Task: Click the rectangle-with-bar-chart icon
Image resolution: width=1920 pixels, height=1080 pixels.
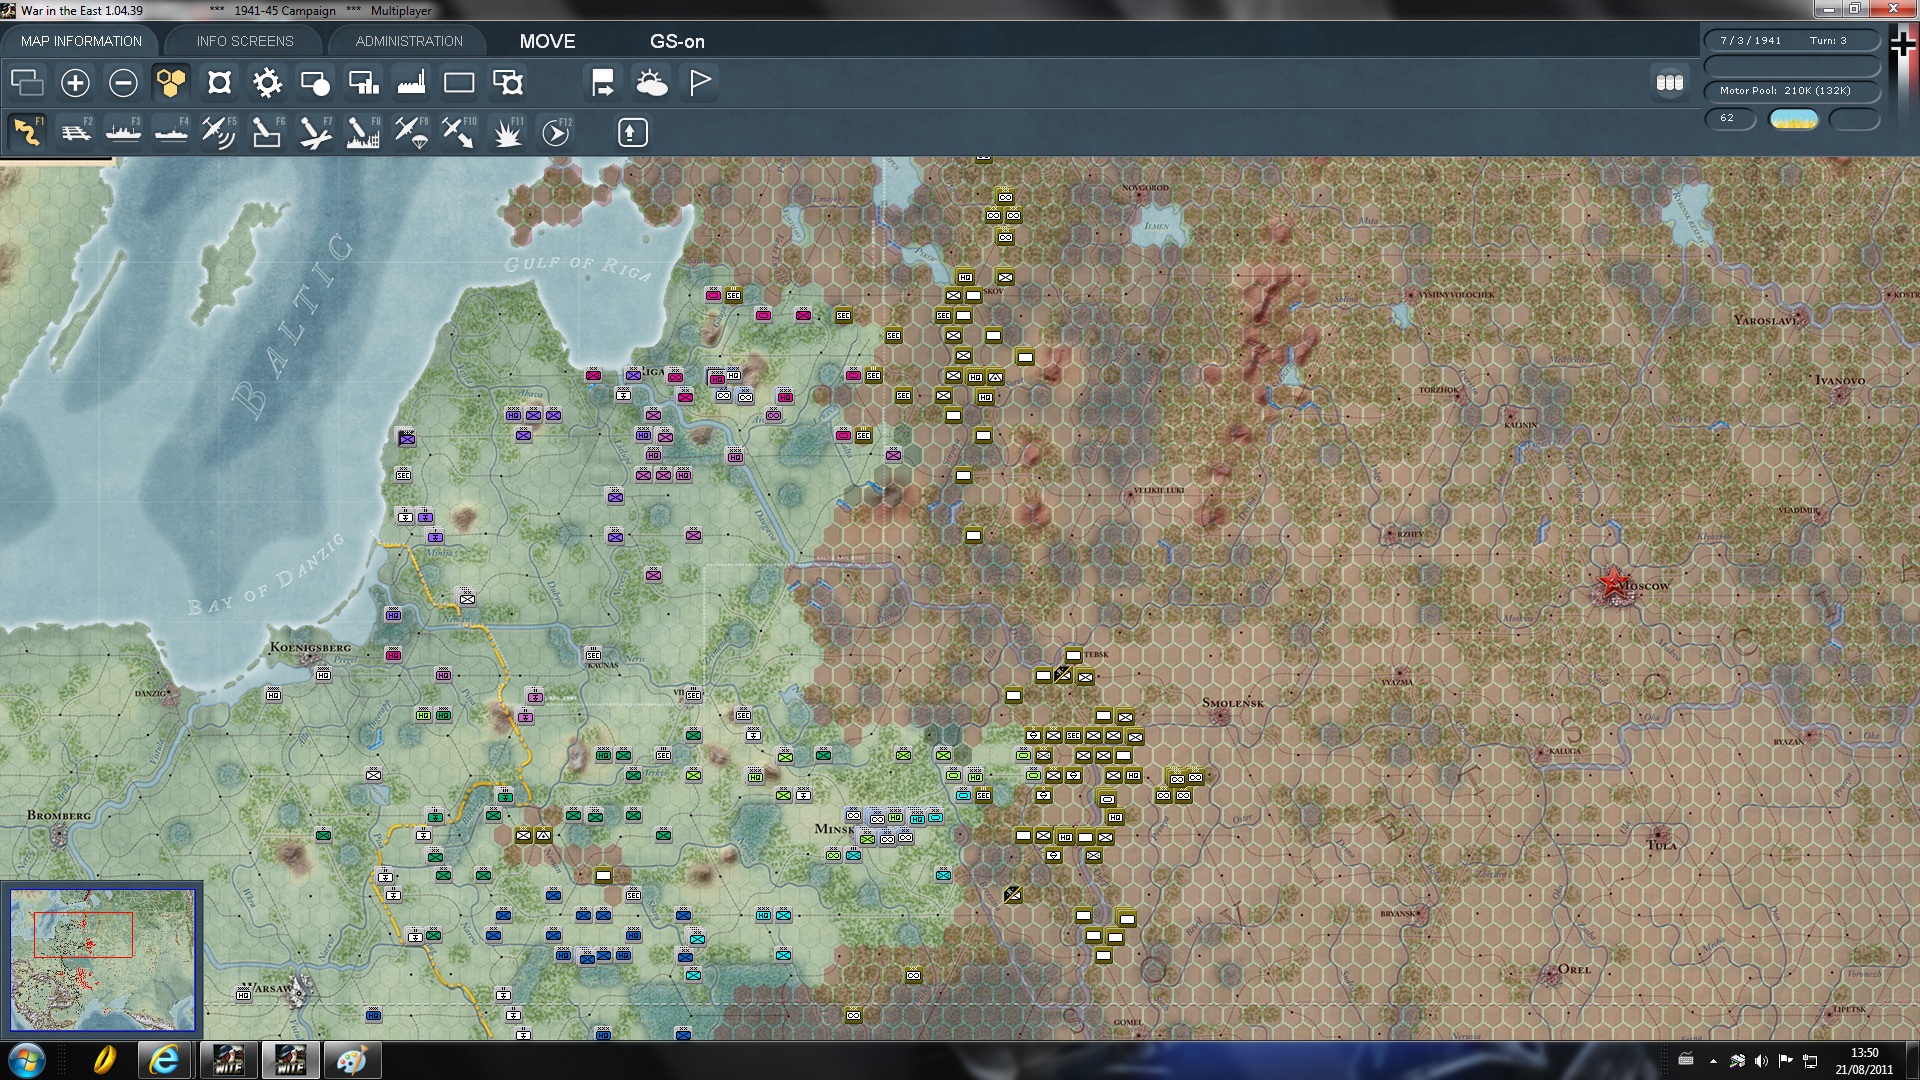Action: [363, 83]
